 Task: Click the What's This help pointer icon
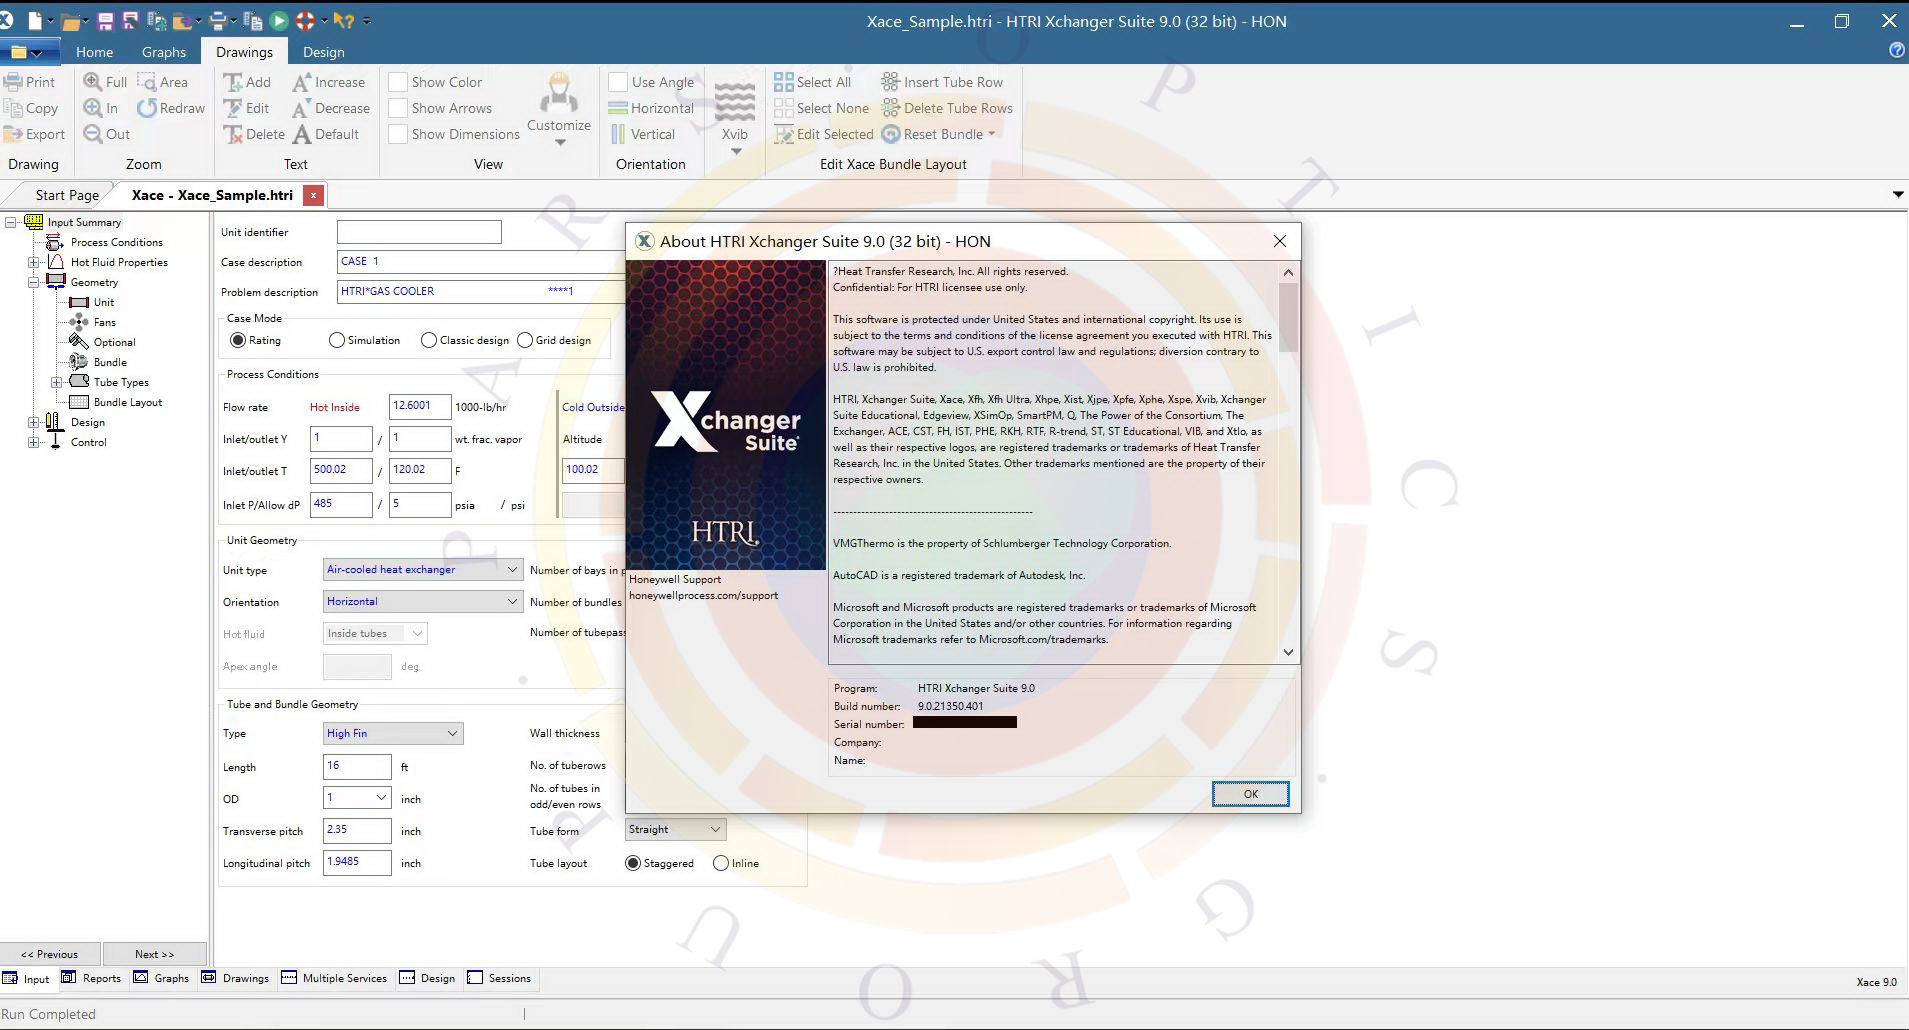pos(343,20)
